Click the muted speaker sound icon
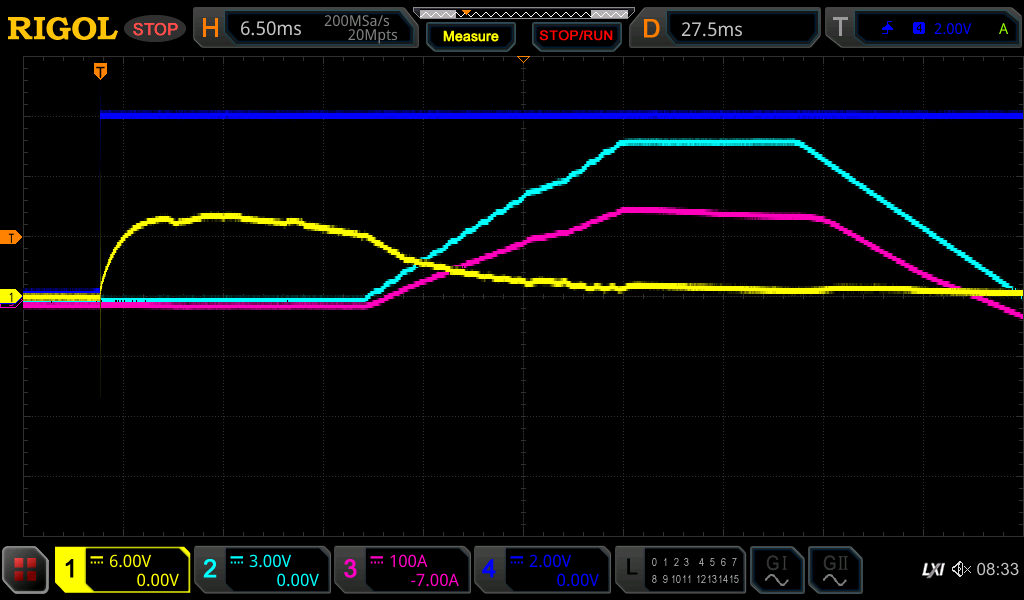Screen dimensions: 1024x600 coord(961,570)
